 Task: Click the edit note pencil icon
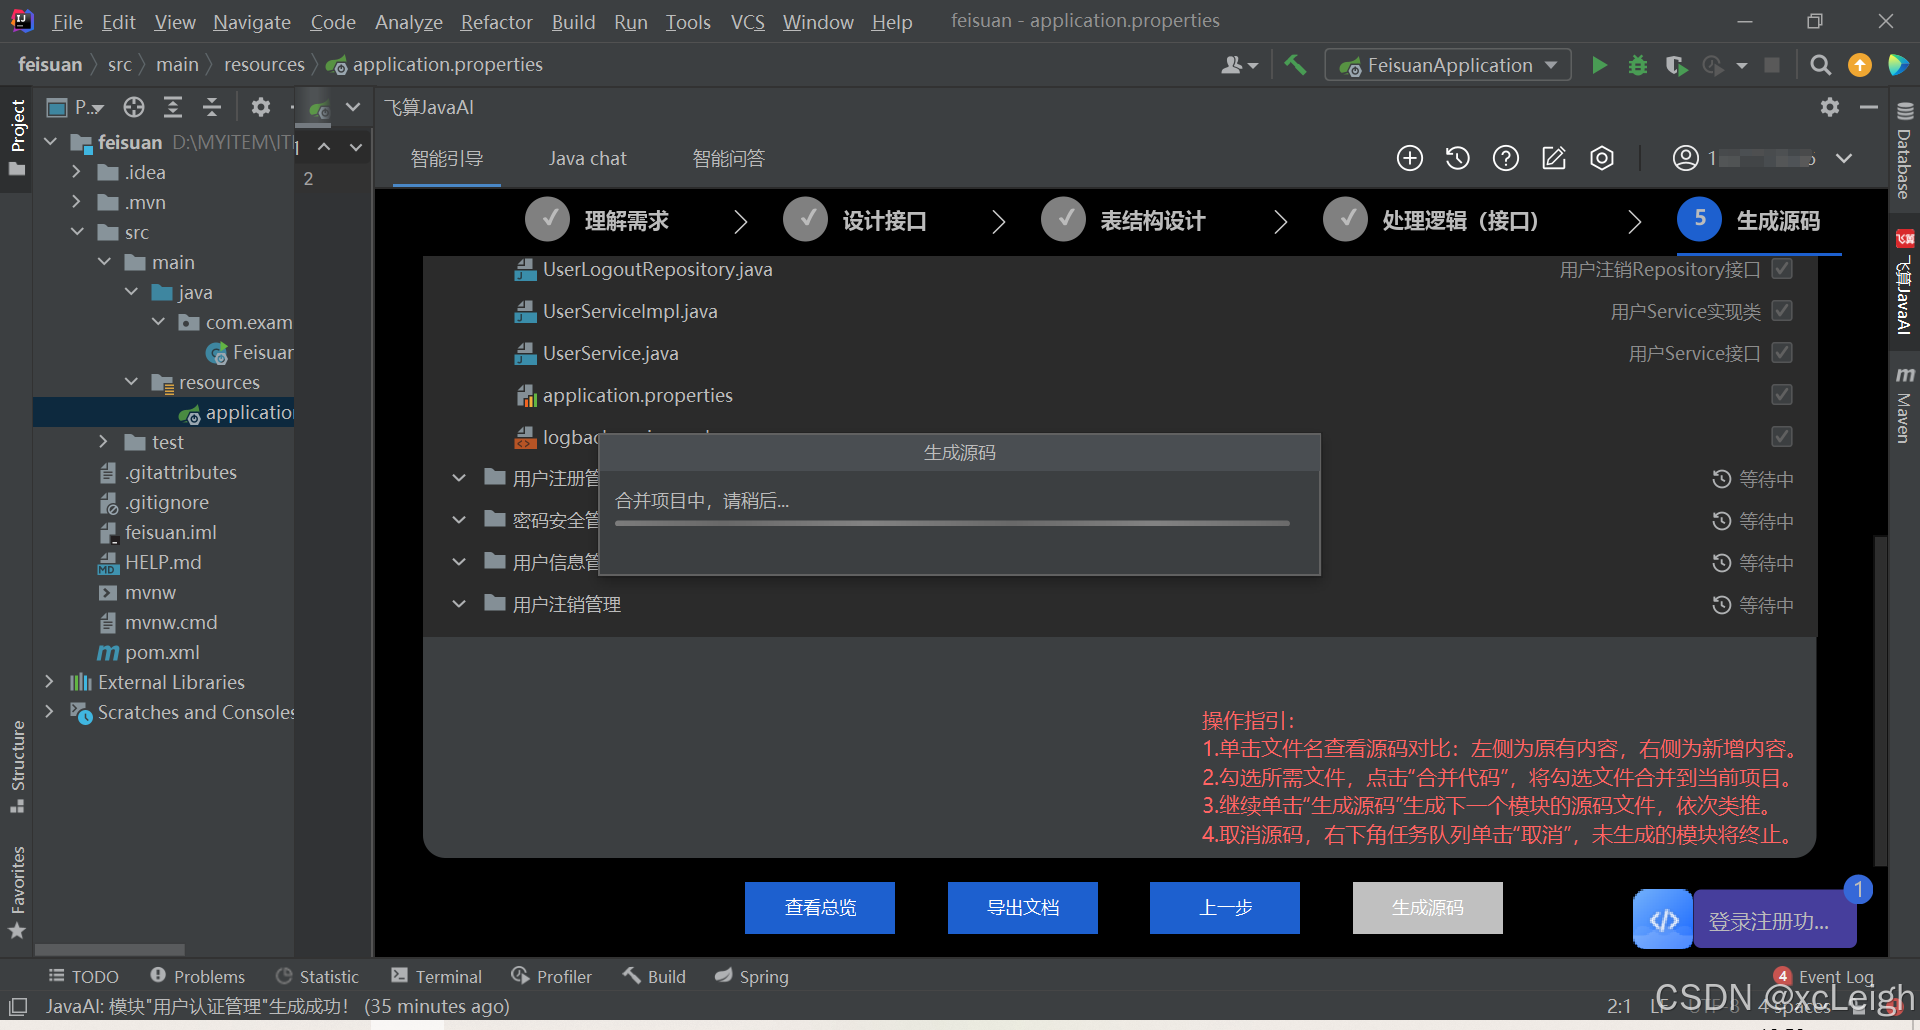1553,158
